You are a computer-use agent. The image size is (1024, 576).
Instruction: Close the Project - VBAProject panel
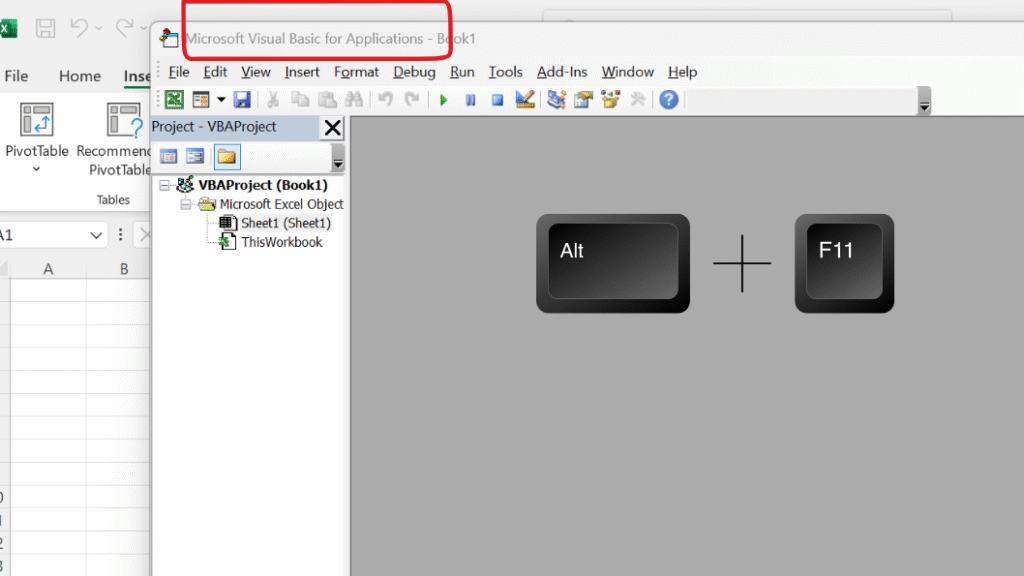coord(332,127)
